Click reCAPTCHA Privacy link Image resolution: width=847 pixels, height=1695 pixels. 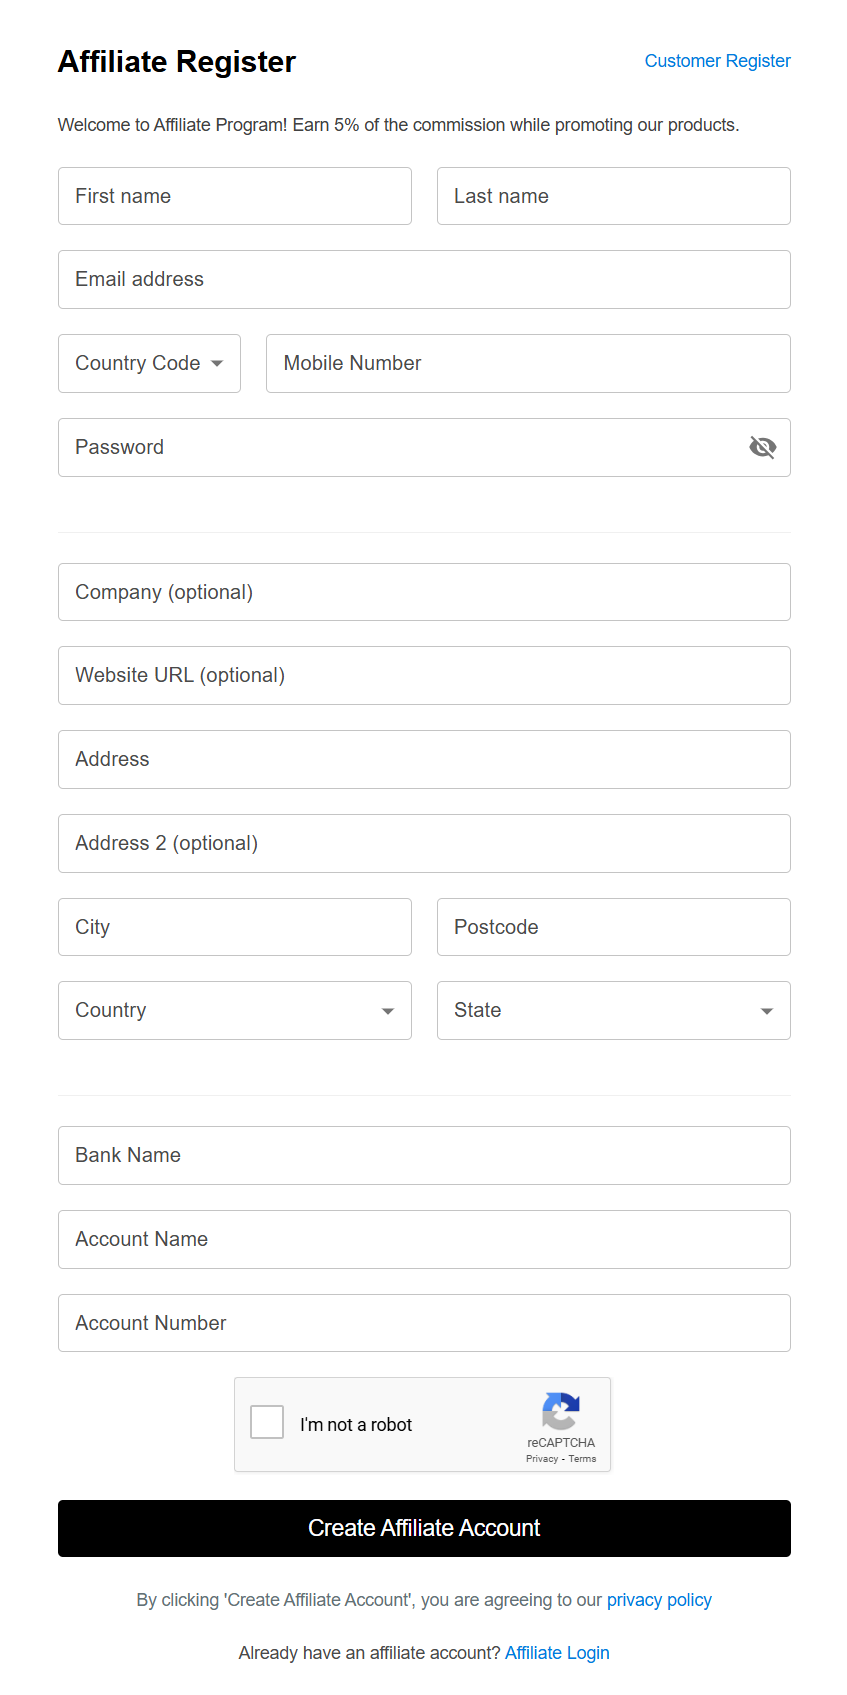[x=542, y=1459]
